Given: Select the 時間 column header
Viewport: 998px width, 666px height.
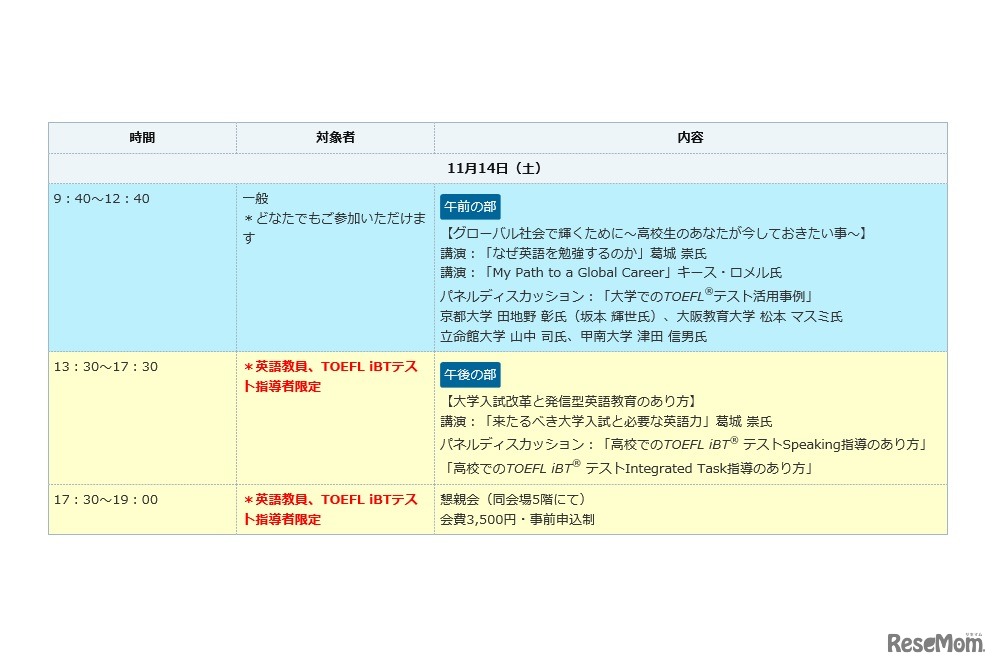Looking at the screenshot, I should [x=141, y=137].
